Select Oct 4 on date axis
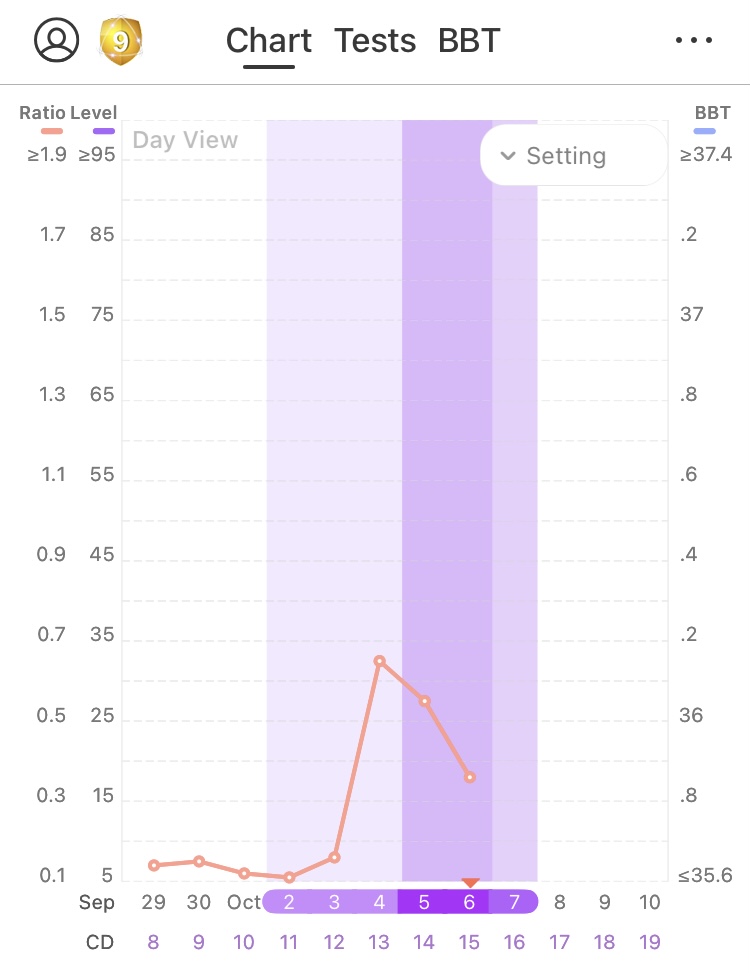Screen dimensions: 750x973 click(x=379, y=902)
